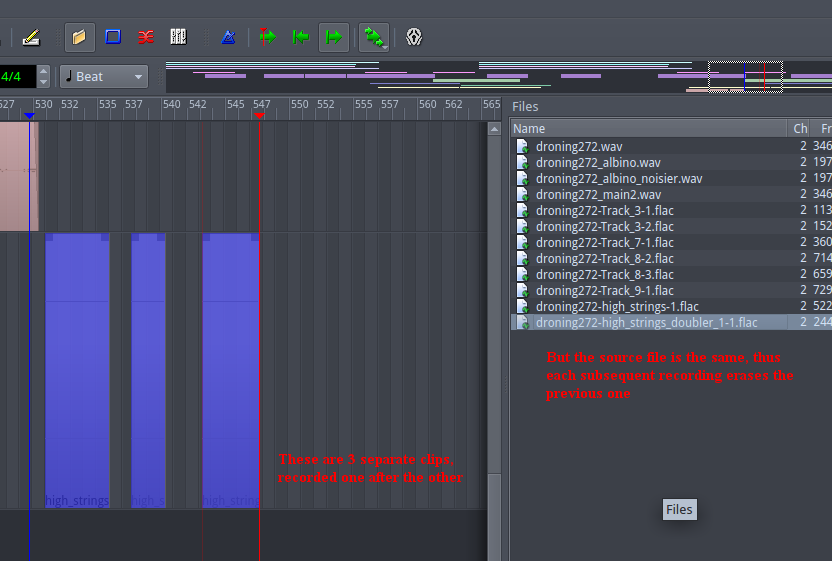
Task: Toggle the highlighted right-pointing green arrow button
Action: [334, 37]
